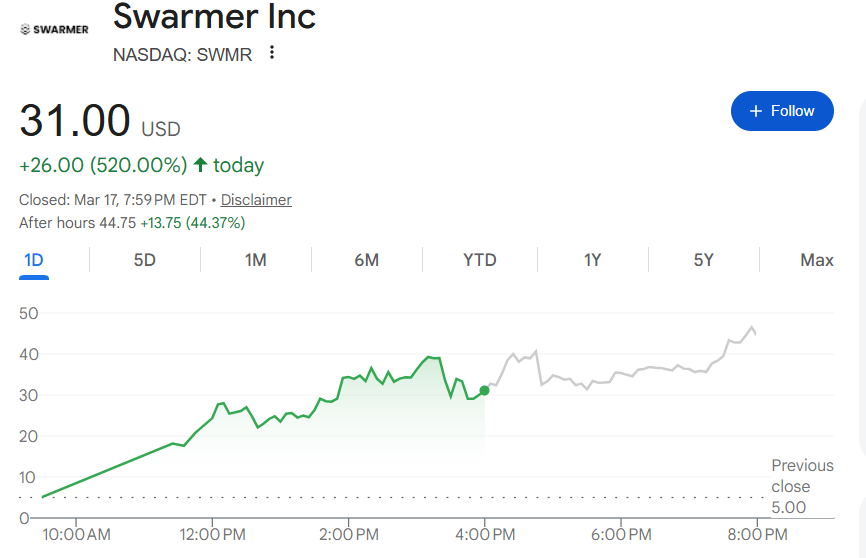Viewport: 866px width, 558px height.
Task: Click the green up arrow price indicator
Action: (x=201, y=165)
